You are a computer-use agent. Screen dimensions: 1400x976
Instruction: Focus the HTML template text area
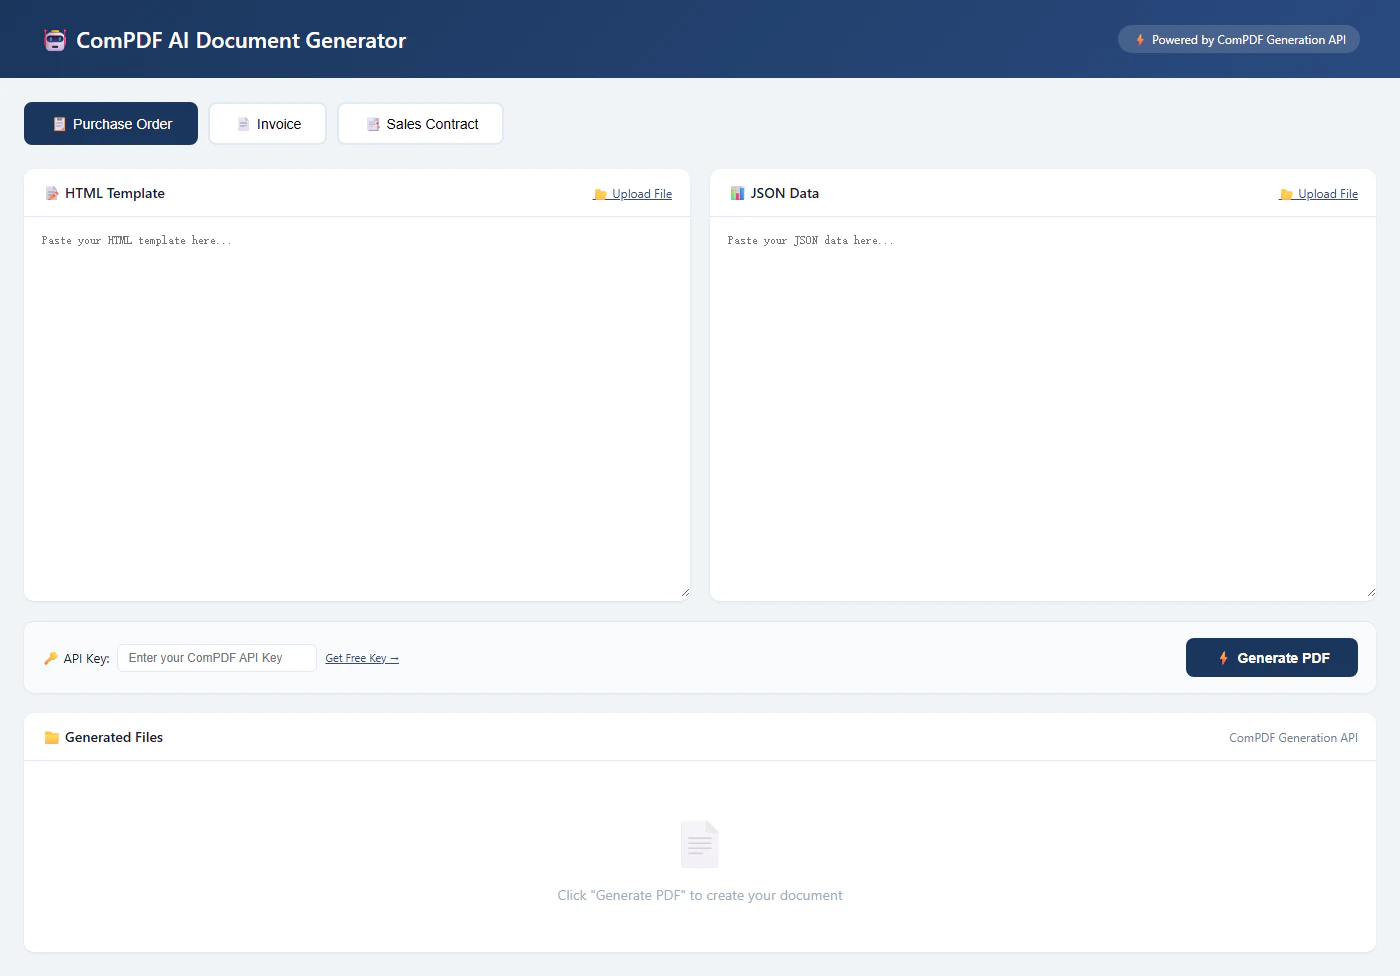[x=357, y=409]
